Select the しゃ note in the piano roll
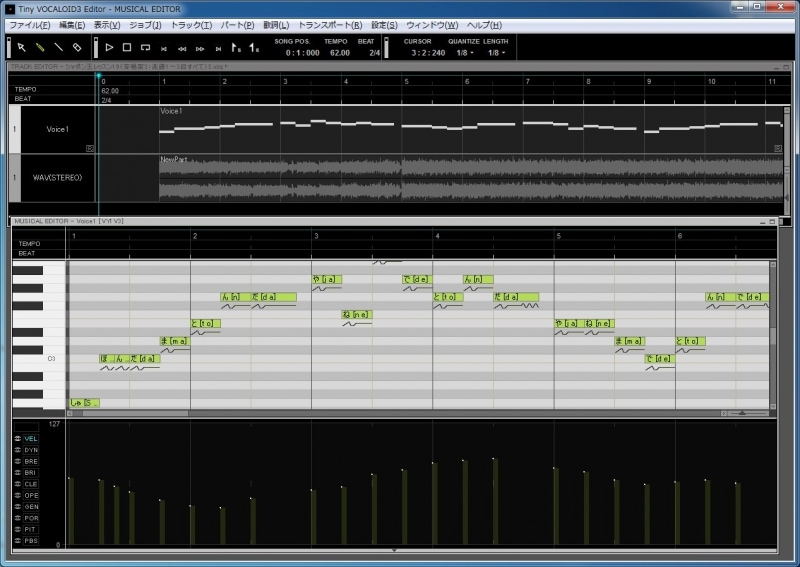This screenshot has height=567, width=800. [x=84, y=403]
